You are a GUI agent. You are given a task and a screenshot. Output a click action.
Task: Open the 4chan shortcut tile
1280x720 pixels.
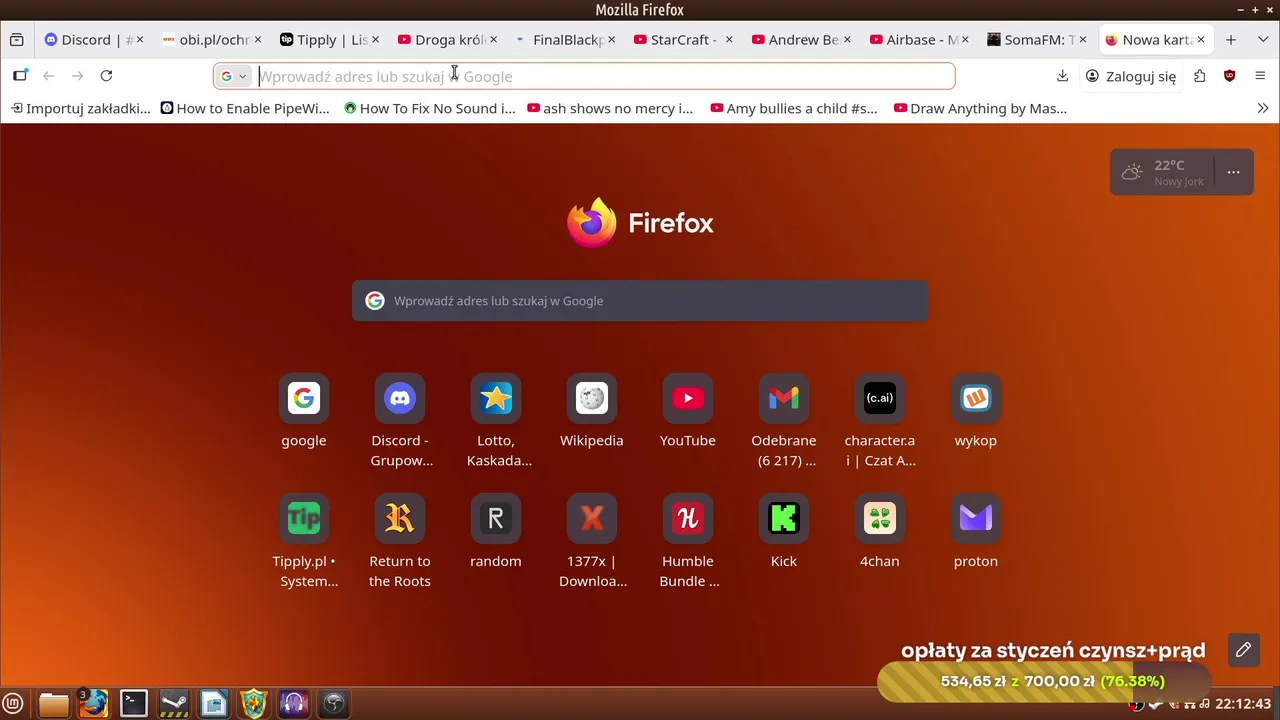click(880, 518)
